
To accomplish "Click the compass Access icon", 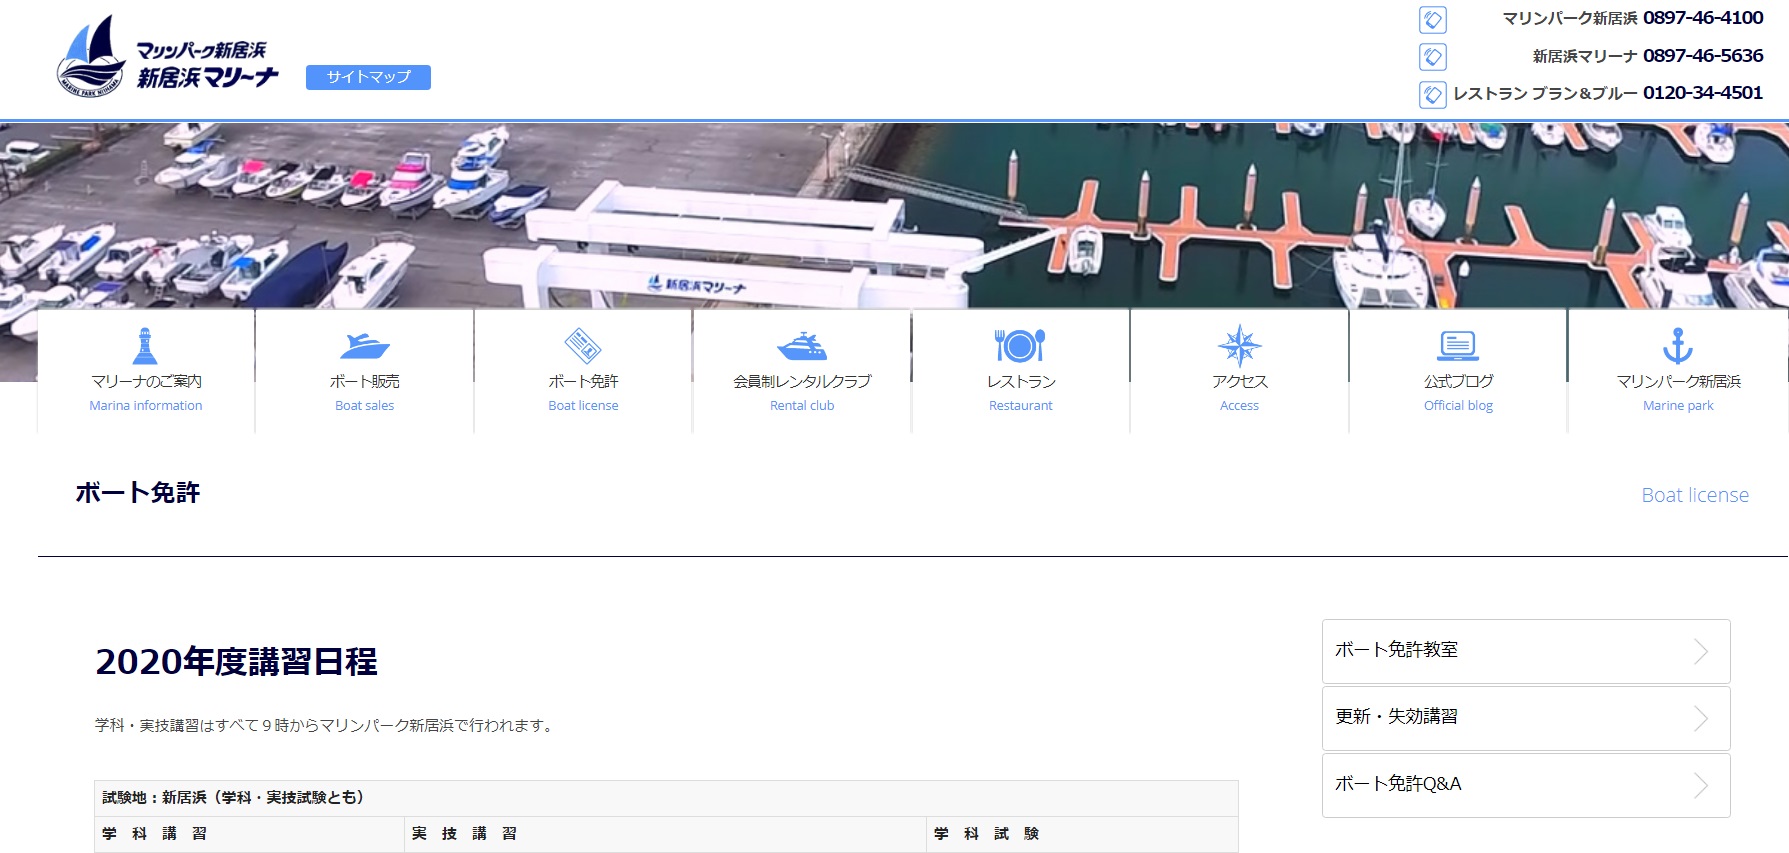I will [x=1240, y=346].
